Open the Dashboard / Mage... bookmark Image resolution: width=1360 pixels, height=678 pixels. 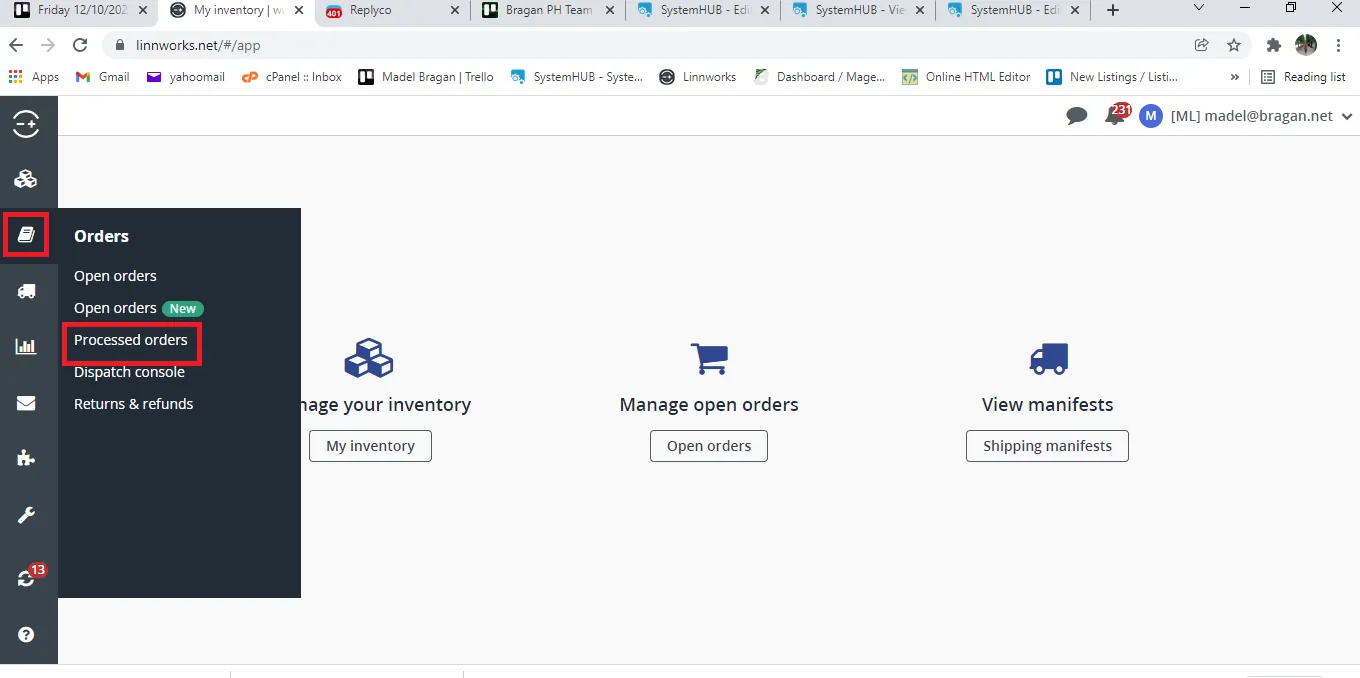(x=819, y=77)
